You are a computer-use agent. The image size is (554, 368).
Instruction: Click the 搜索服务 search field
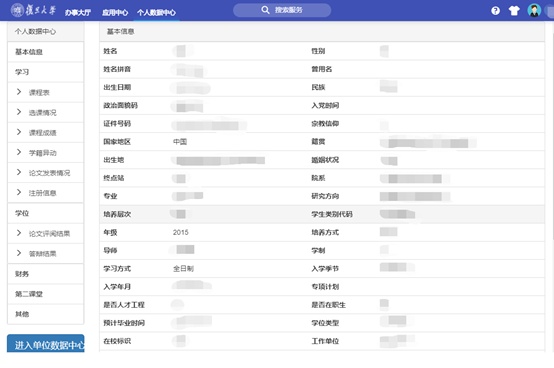click(282, 10)
